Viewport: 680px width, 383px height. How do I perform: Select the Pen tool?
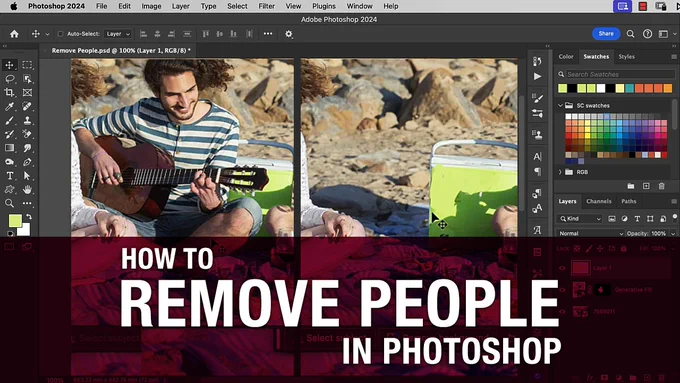click(x=27, y=162)
